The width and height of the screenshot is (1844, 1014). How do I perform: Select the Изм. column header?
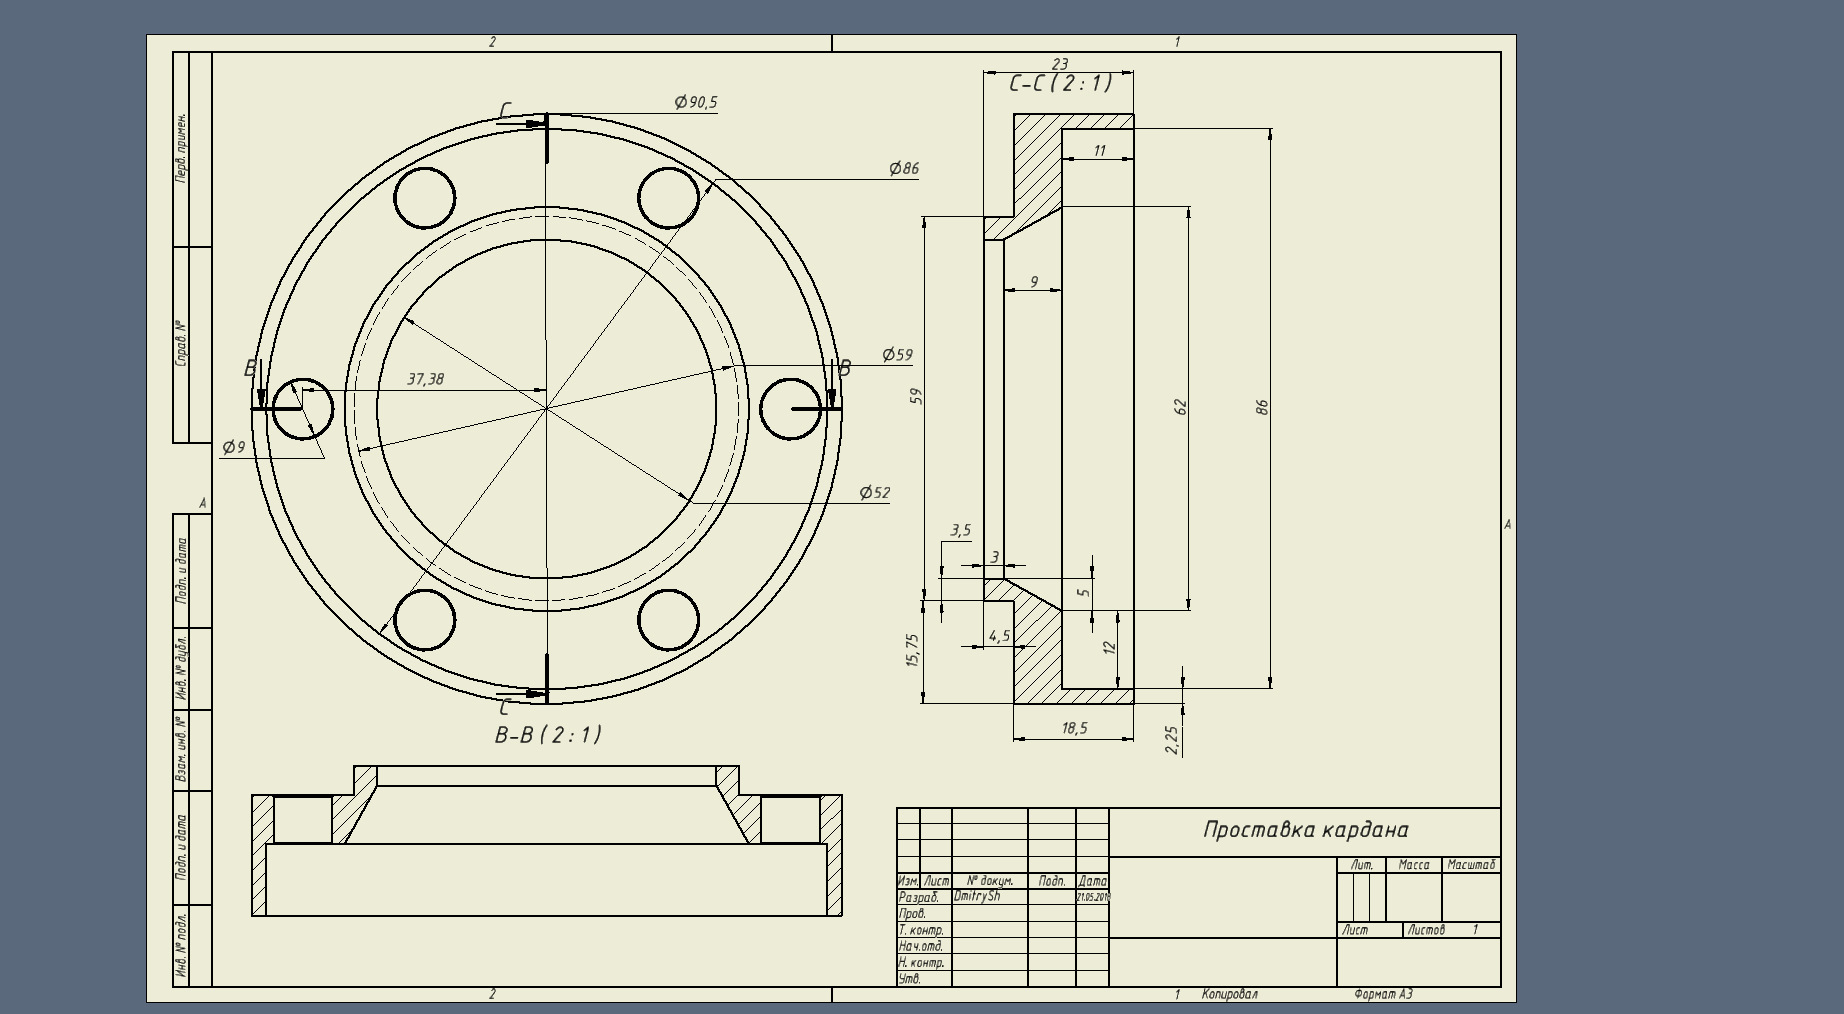(x=908, y=881)
